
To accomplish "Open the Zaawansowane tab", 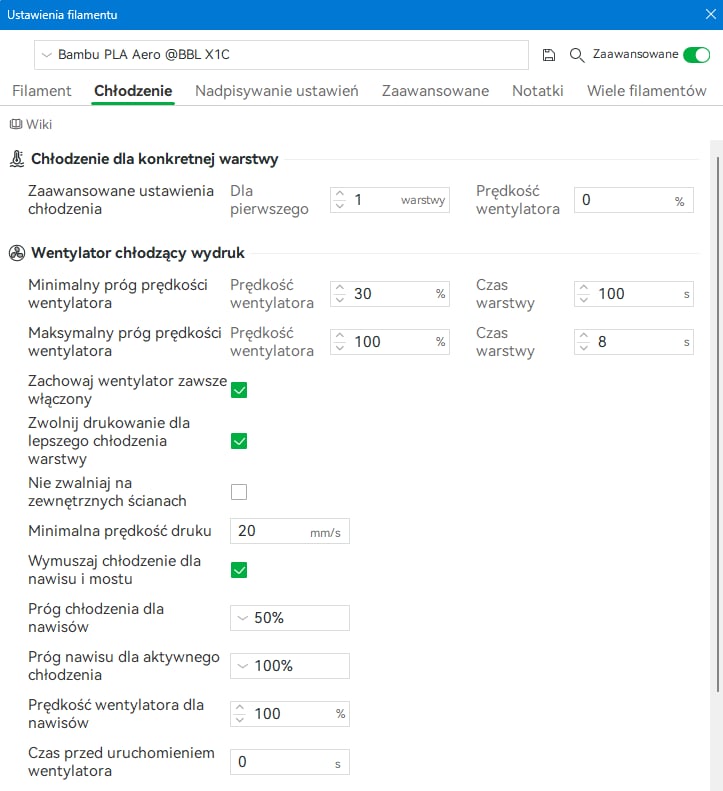I will [435, 91].
